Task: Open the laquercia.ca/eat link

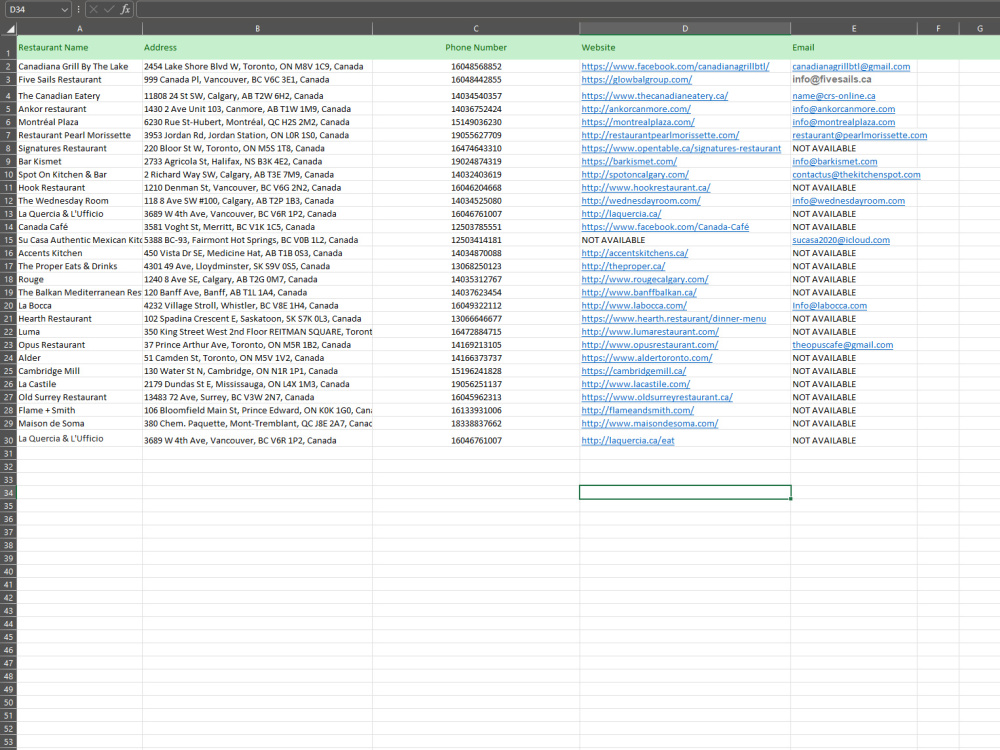Action: (628, 441)
